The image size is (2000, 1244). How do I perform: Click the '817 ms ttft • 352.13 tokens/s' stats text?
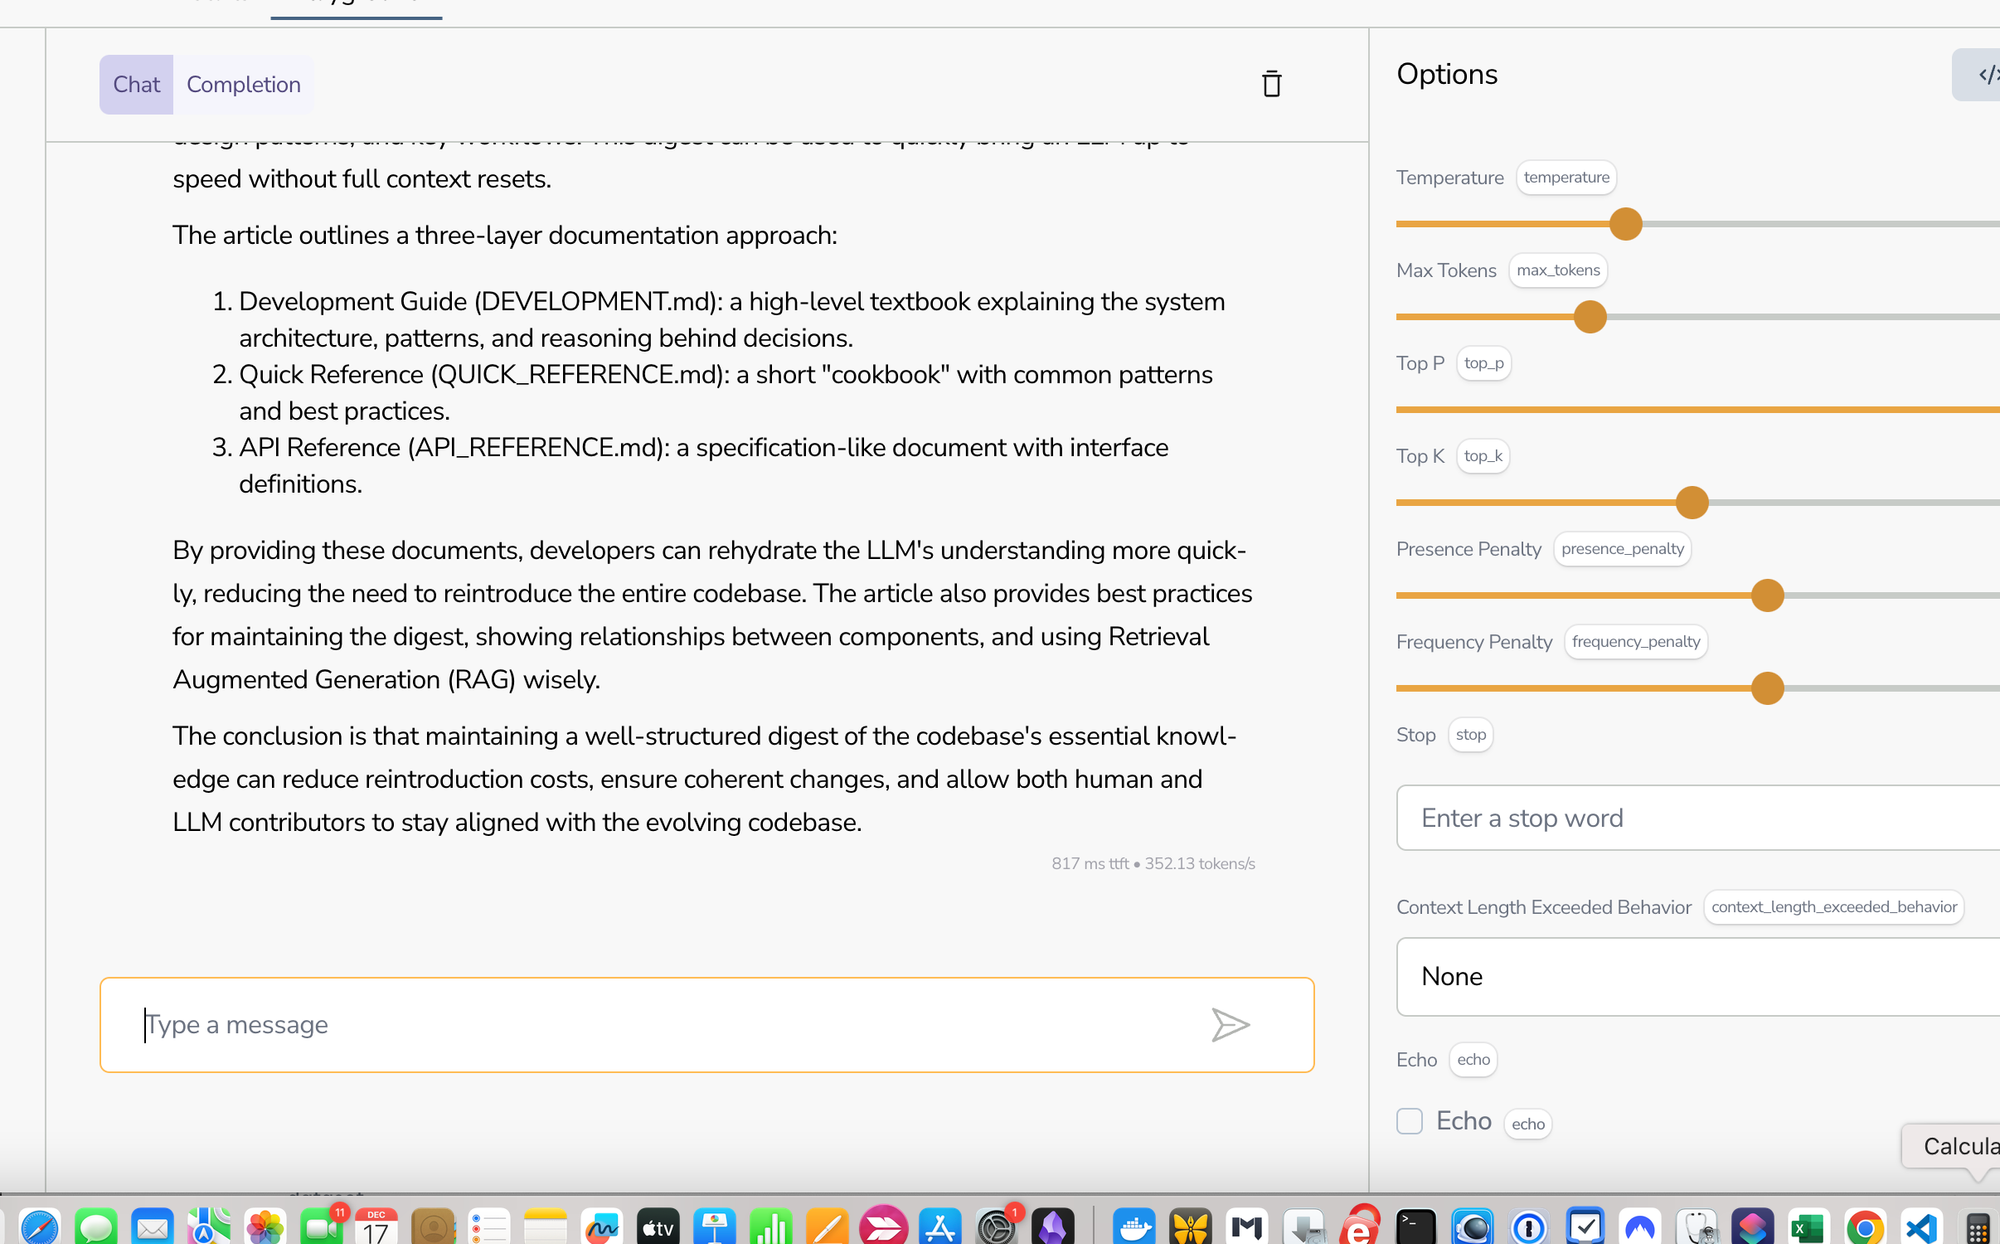pos(1153,863)
